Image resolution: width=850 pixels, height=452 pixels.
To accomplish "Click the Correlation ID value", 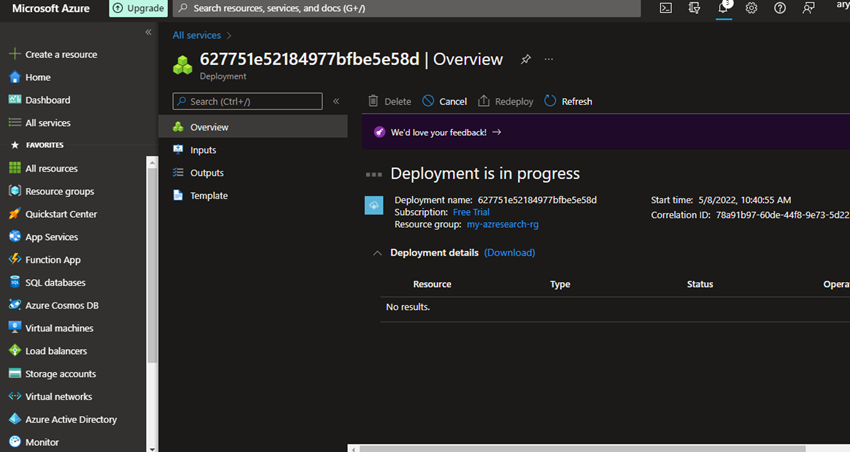I will pos(782,215).
